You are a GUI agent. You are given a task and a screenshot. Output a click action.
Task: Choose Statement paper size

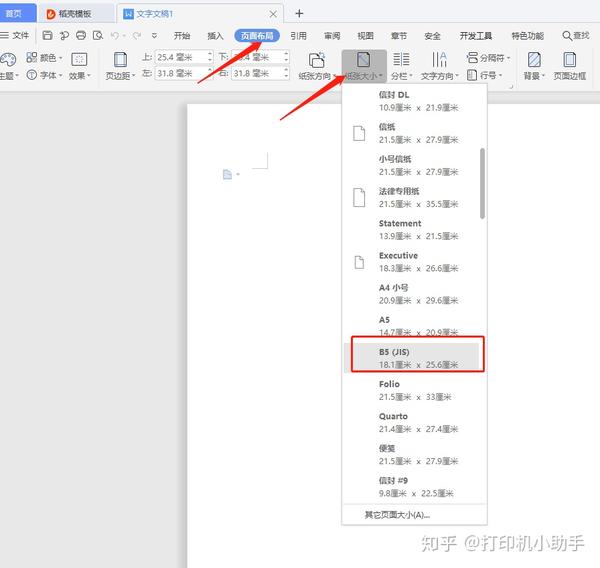[412, 230]
